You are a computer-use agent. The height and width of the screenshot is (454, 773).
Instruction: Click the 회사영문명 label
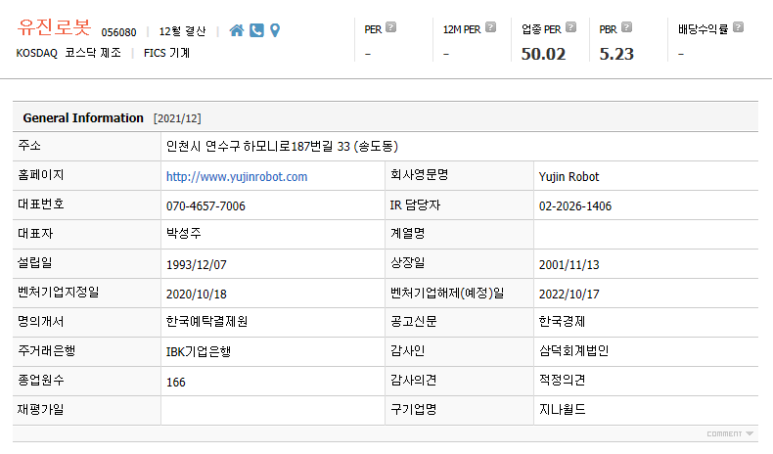pyautogui.click(x=419, y=175)
